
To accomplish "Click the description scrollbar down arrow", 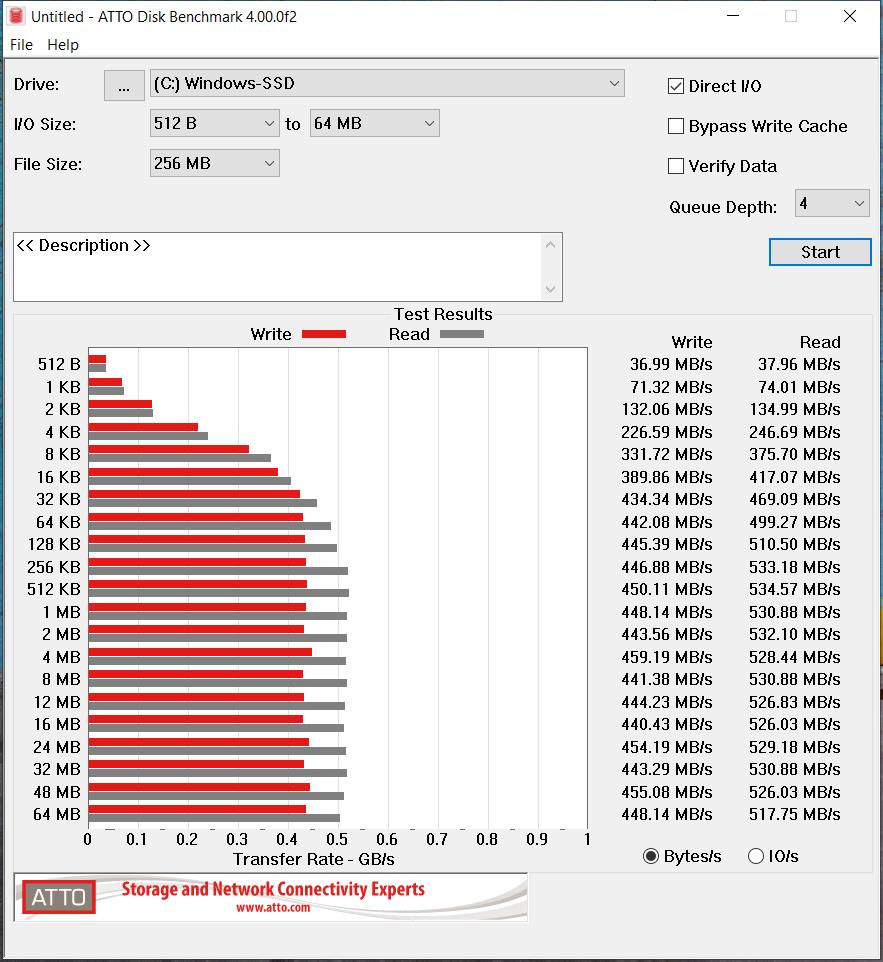I will (550, 289).
